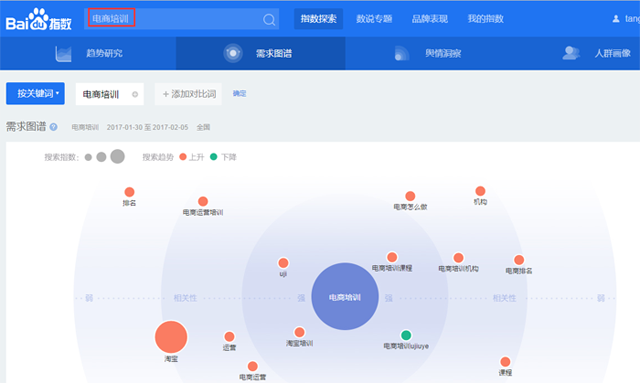Click the user account icon
Image resolution: width=640 pixels, height=383 pixels.
(x=616, y=19)
